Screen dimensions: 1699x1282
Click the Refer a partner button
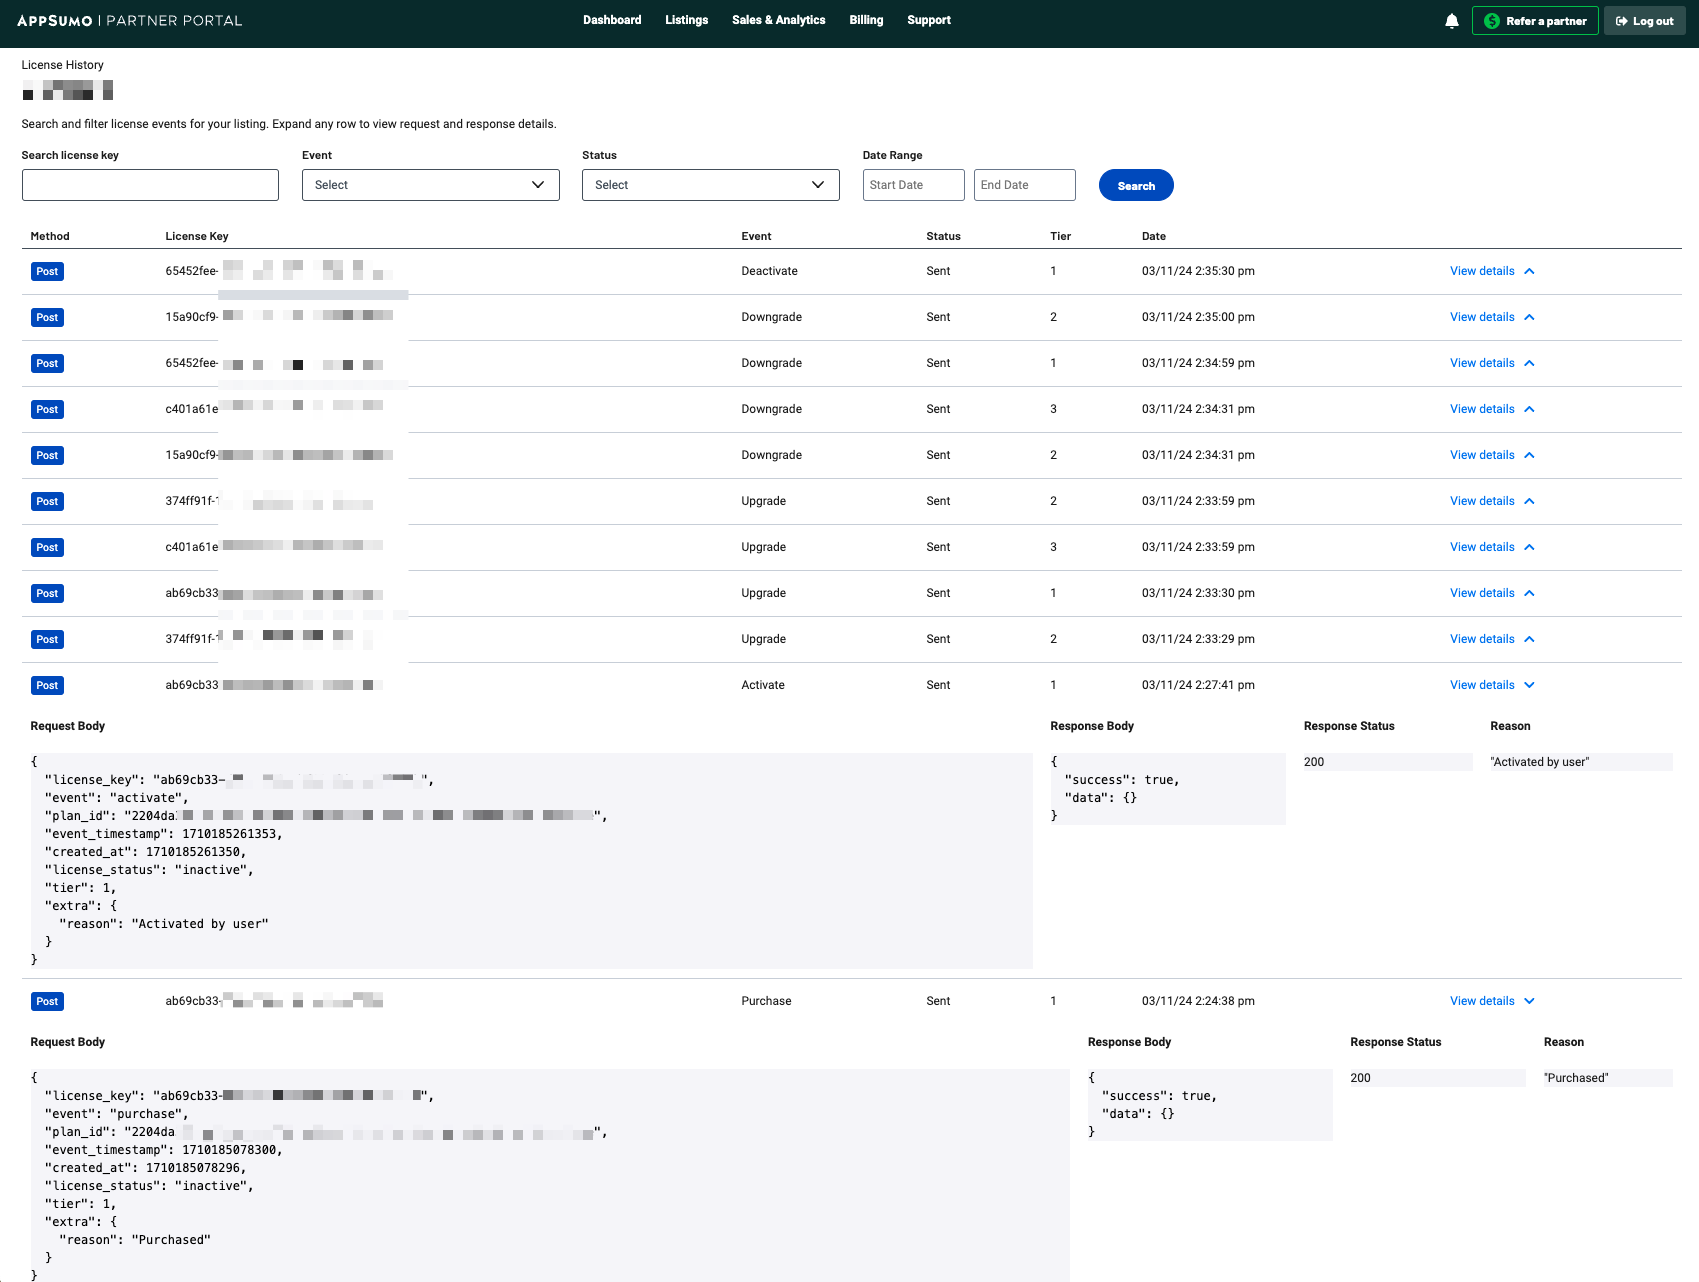coord(1535,21)
